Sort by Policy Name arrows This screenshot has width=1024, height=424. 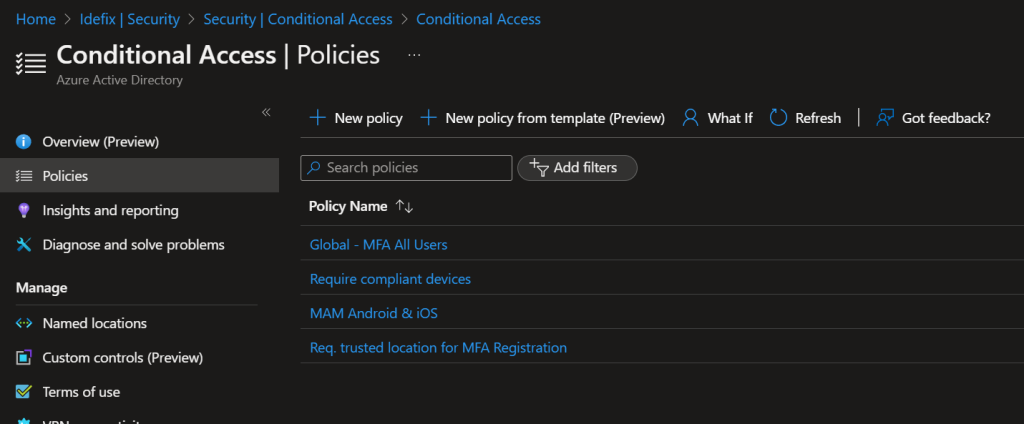(404, 206)
